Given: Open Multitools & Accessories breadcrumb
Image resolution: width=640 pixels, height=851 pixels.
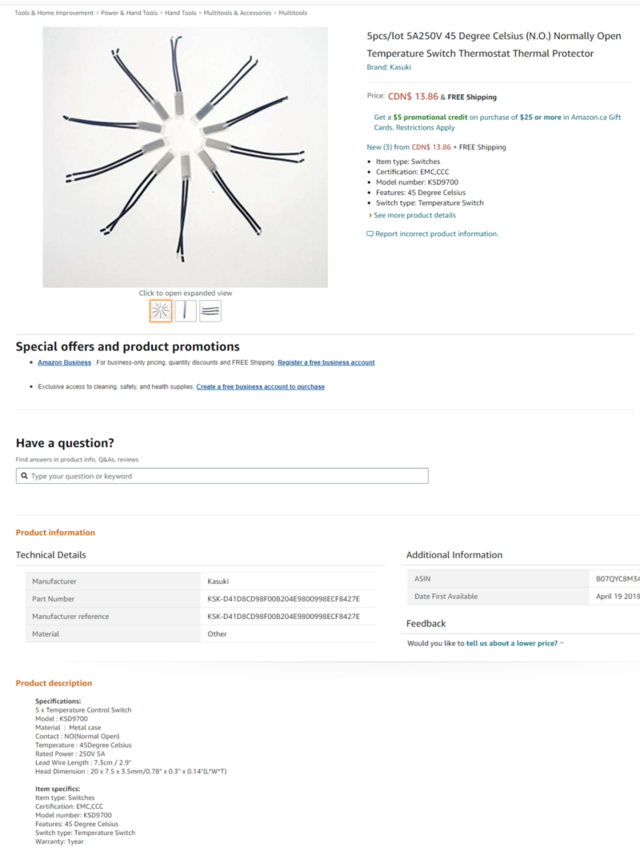Looking at the screenshot, I should [237, 13].
